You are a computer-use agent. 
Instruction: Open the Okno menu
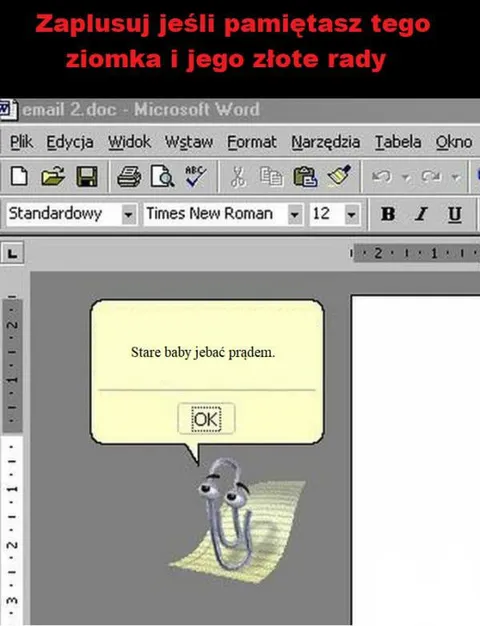[x=454, y=142]
